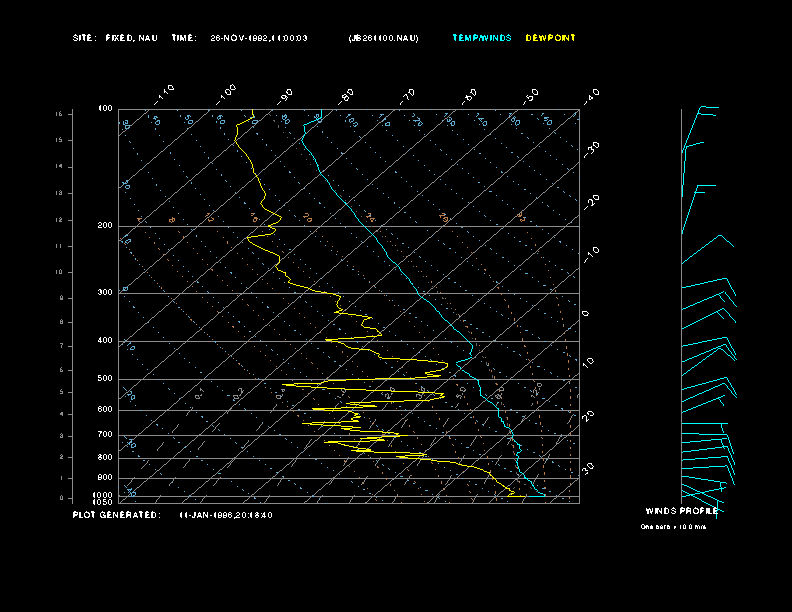This screenshot has width=792, height=612.
Task: Click the 900 pressure level label
Action: point(105,477)
